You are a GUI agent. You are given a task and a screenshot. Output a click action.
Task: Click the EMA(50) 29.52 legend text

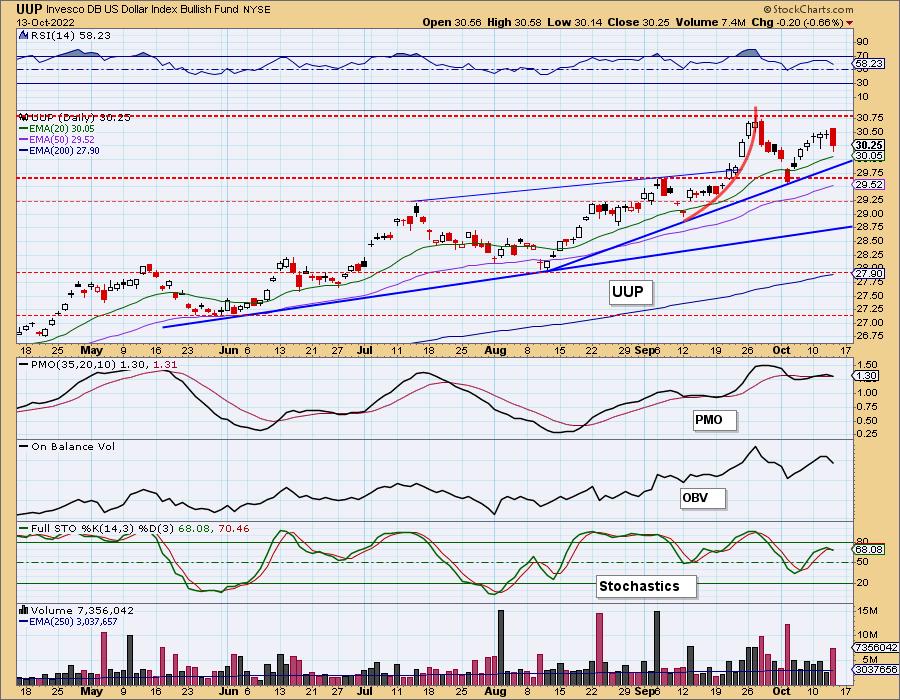pos(62,139)
